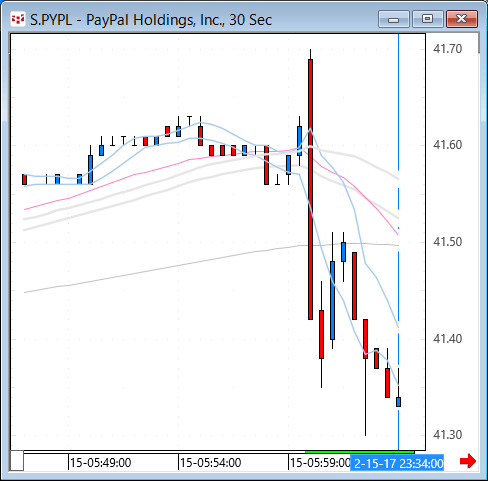Click the 15-05:49:00 time axis label
Screen dimensions: 488x481
point(100,463)
